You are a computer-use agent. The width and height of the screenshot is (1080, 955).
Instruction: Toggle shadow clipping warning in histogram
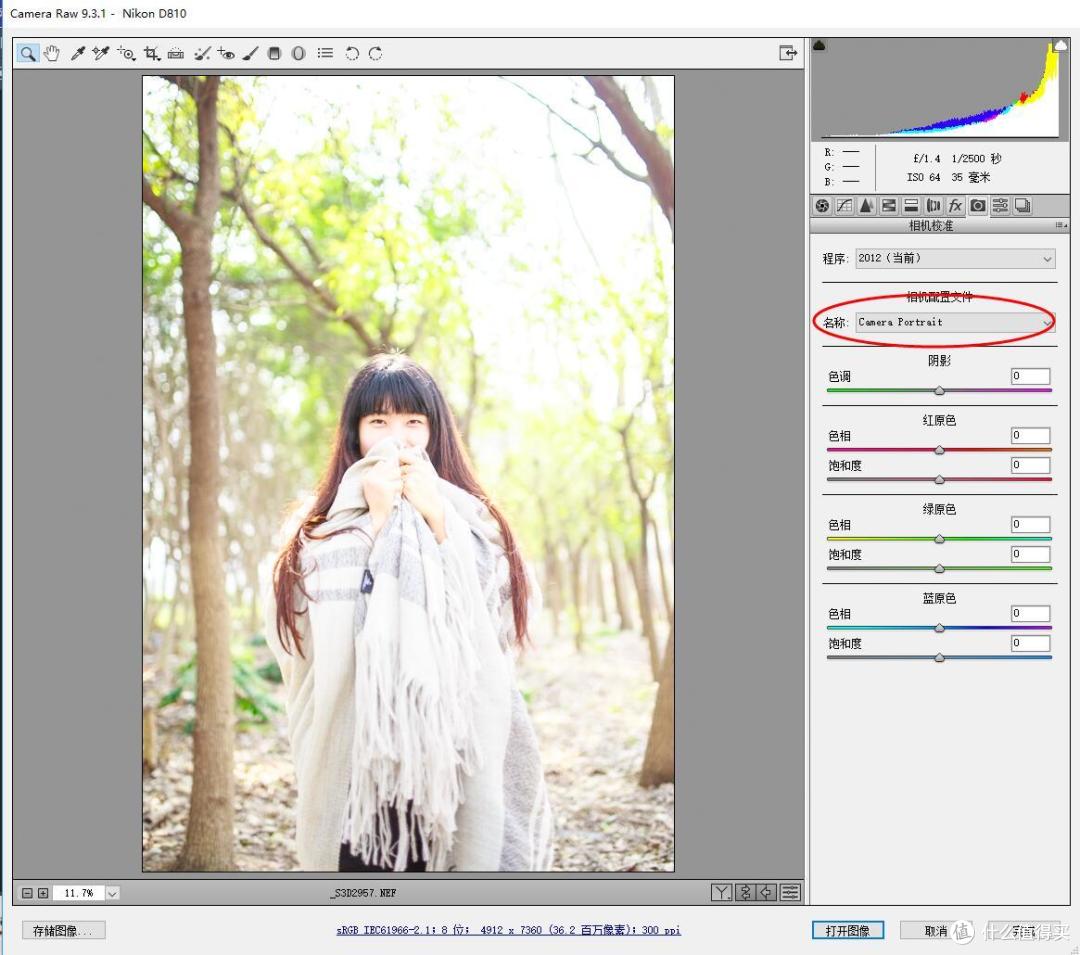[x=820, y=46]
